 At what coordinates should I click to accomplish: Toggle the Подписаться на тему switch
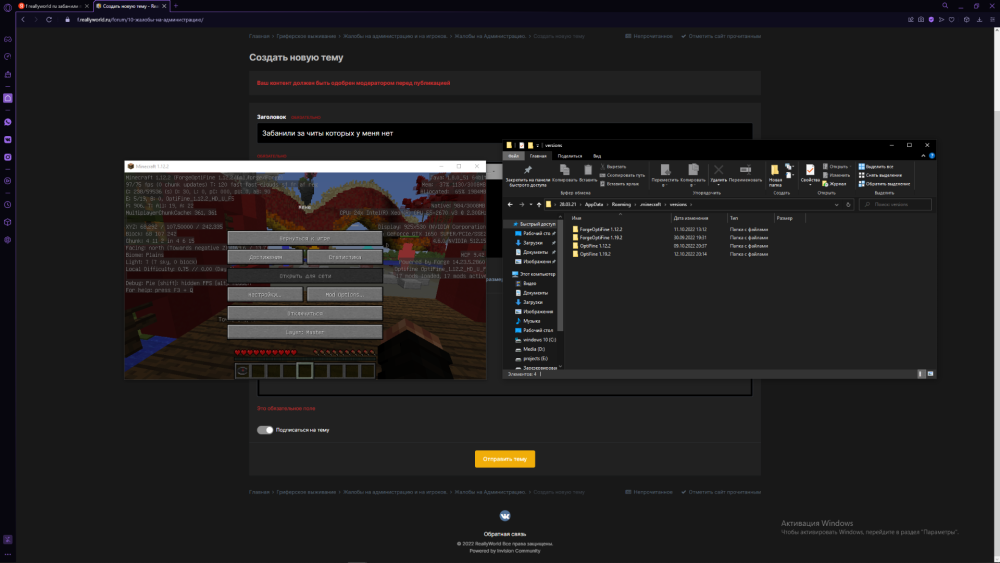[265, 430]
